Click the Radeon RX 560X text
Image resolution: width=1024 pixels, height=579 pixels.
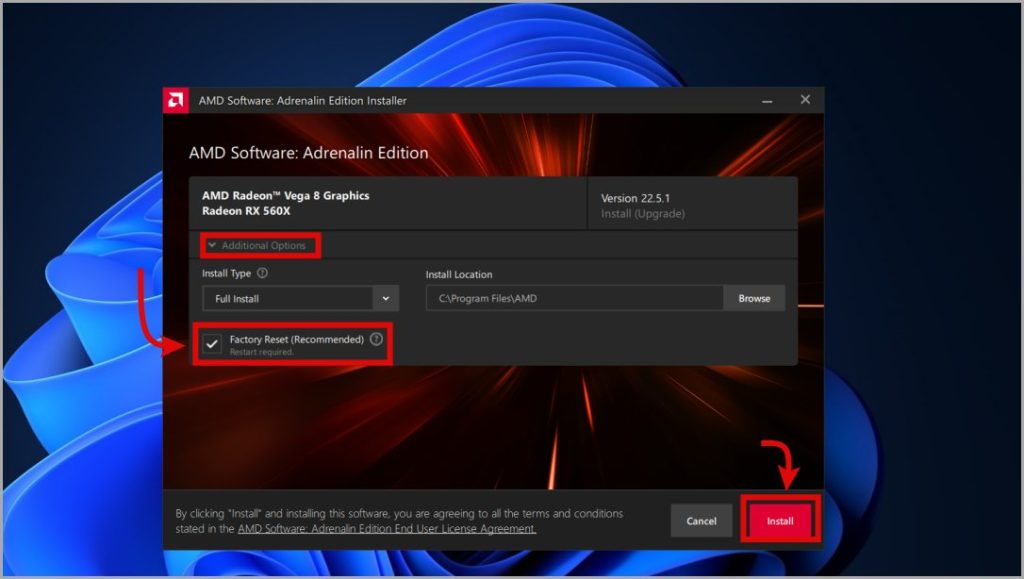[x=246, y=211]
